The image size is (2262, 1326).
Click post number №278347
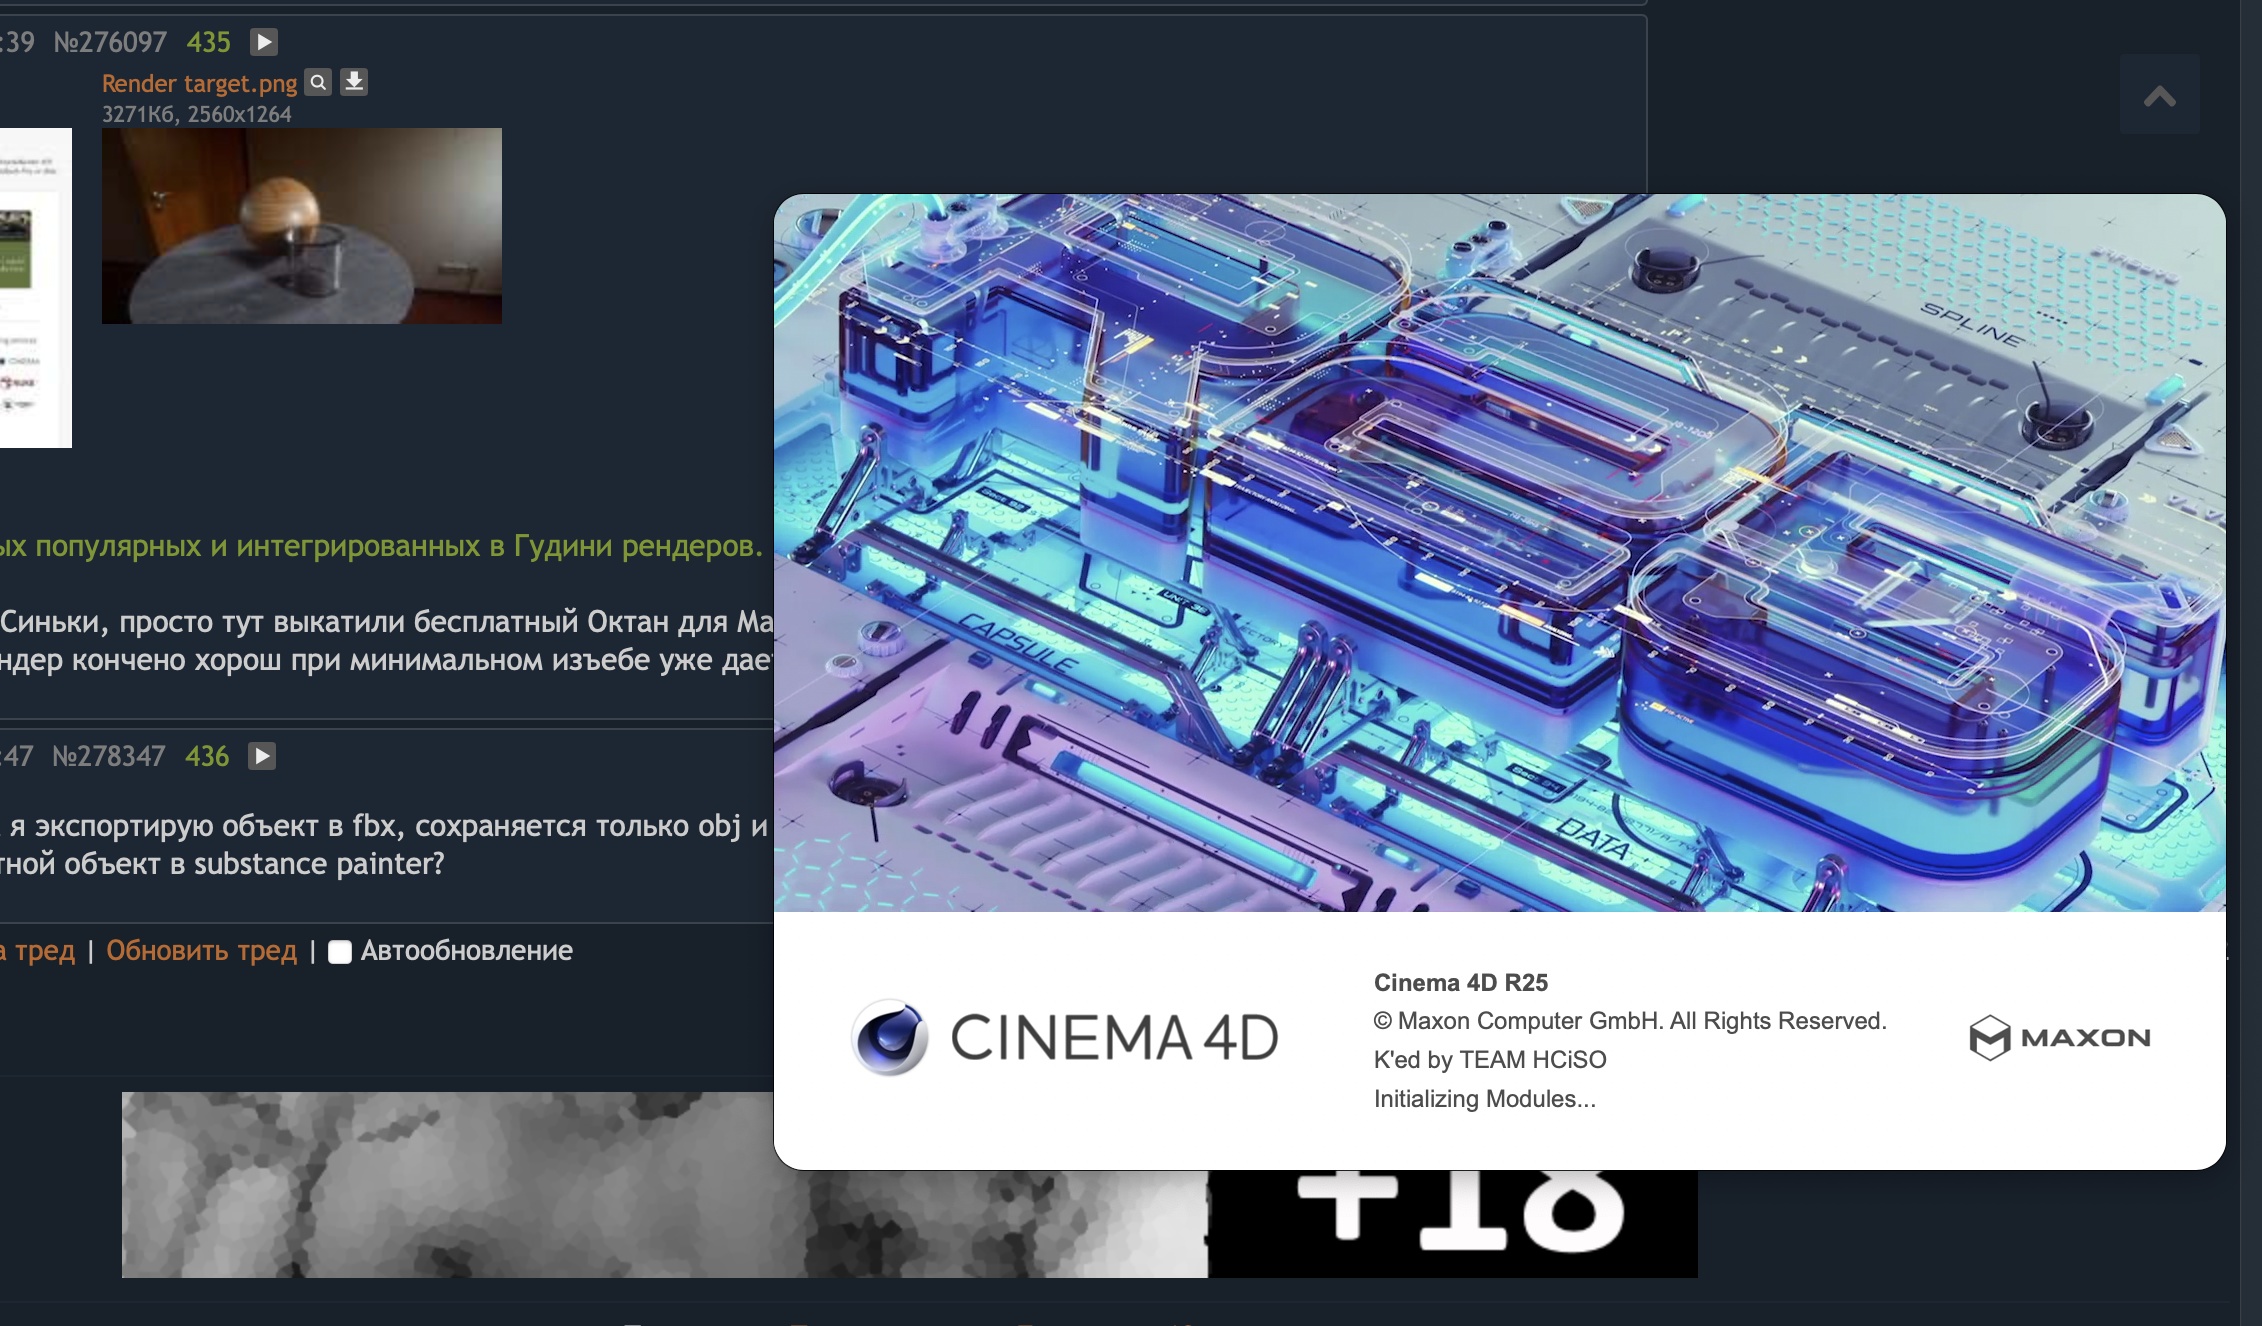(108, 756)
